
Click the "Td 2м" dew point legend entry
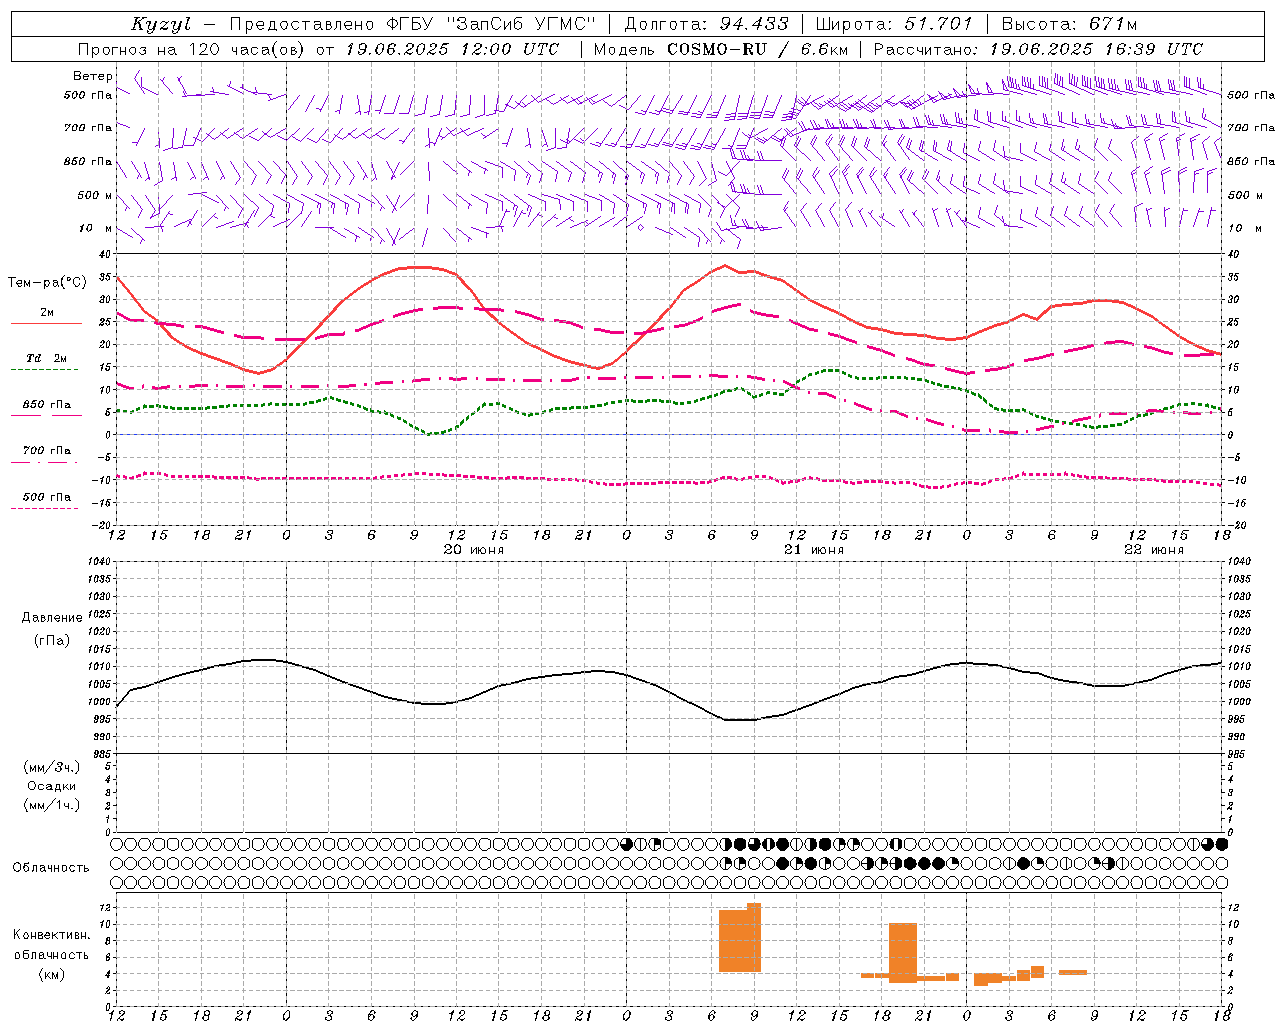[47, 358]
